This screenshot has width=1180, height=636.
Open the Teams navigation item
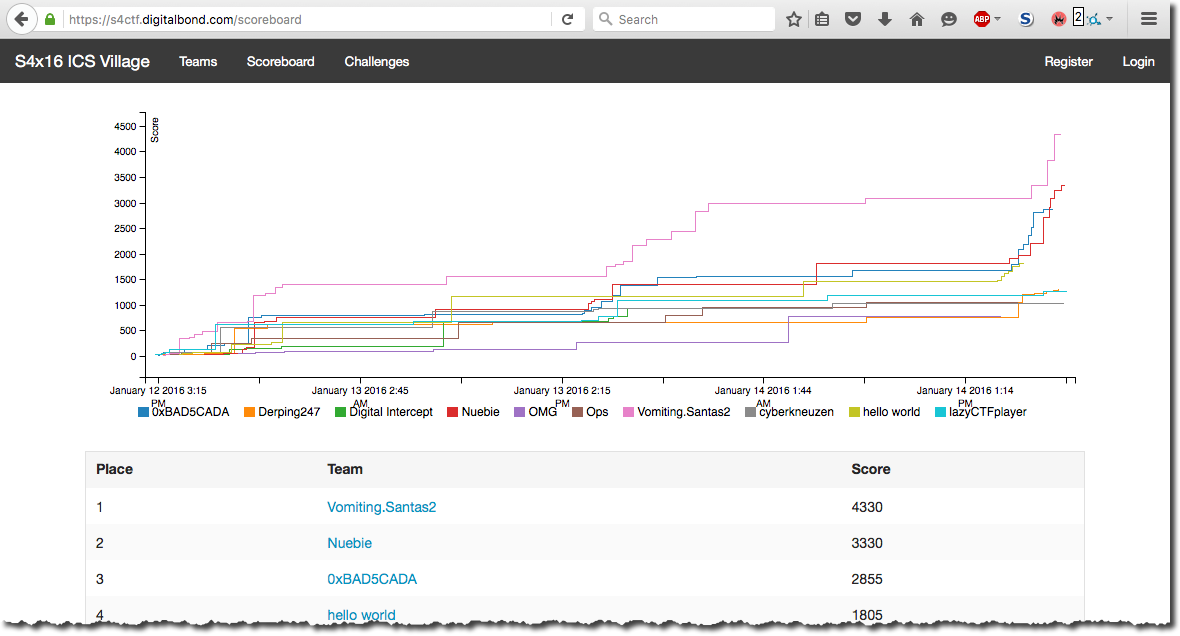pyautogui.click(x=198, y=62)
